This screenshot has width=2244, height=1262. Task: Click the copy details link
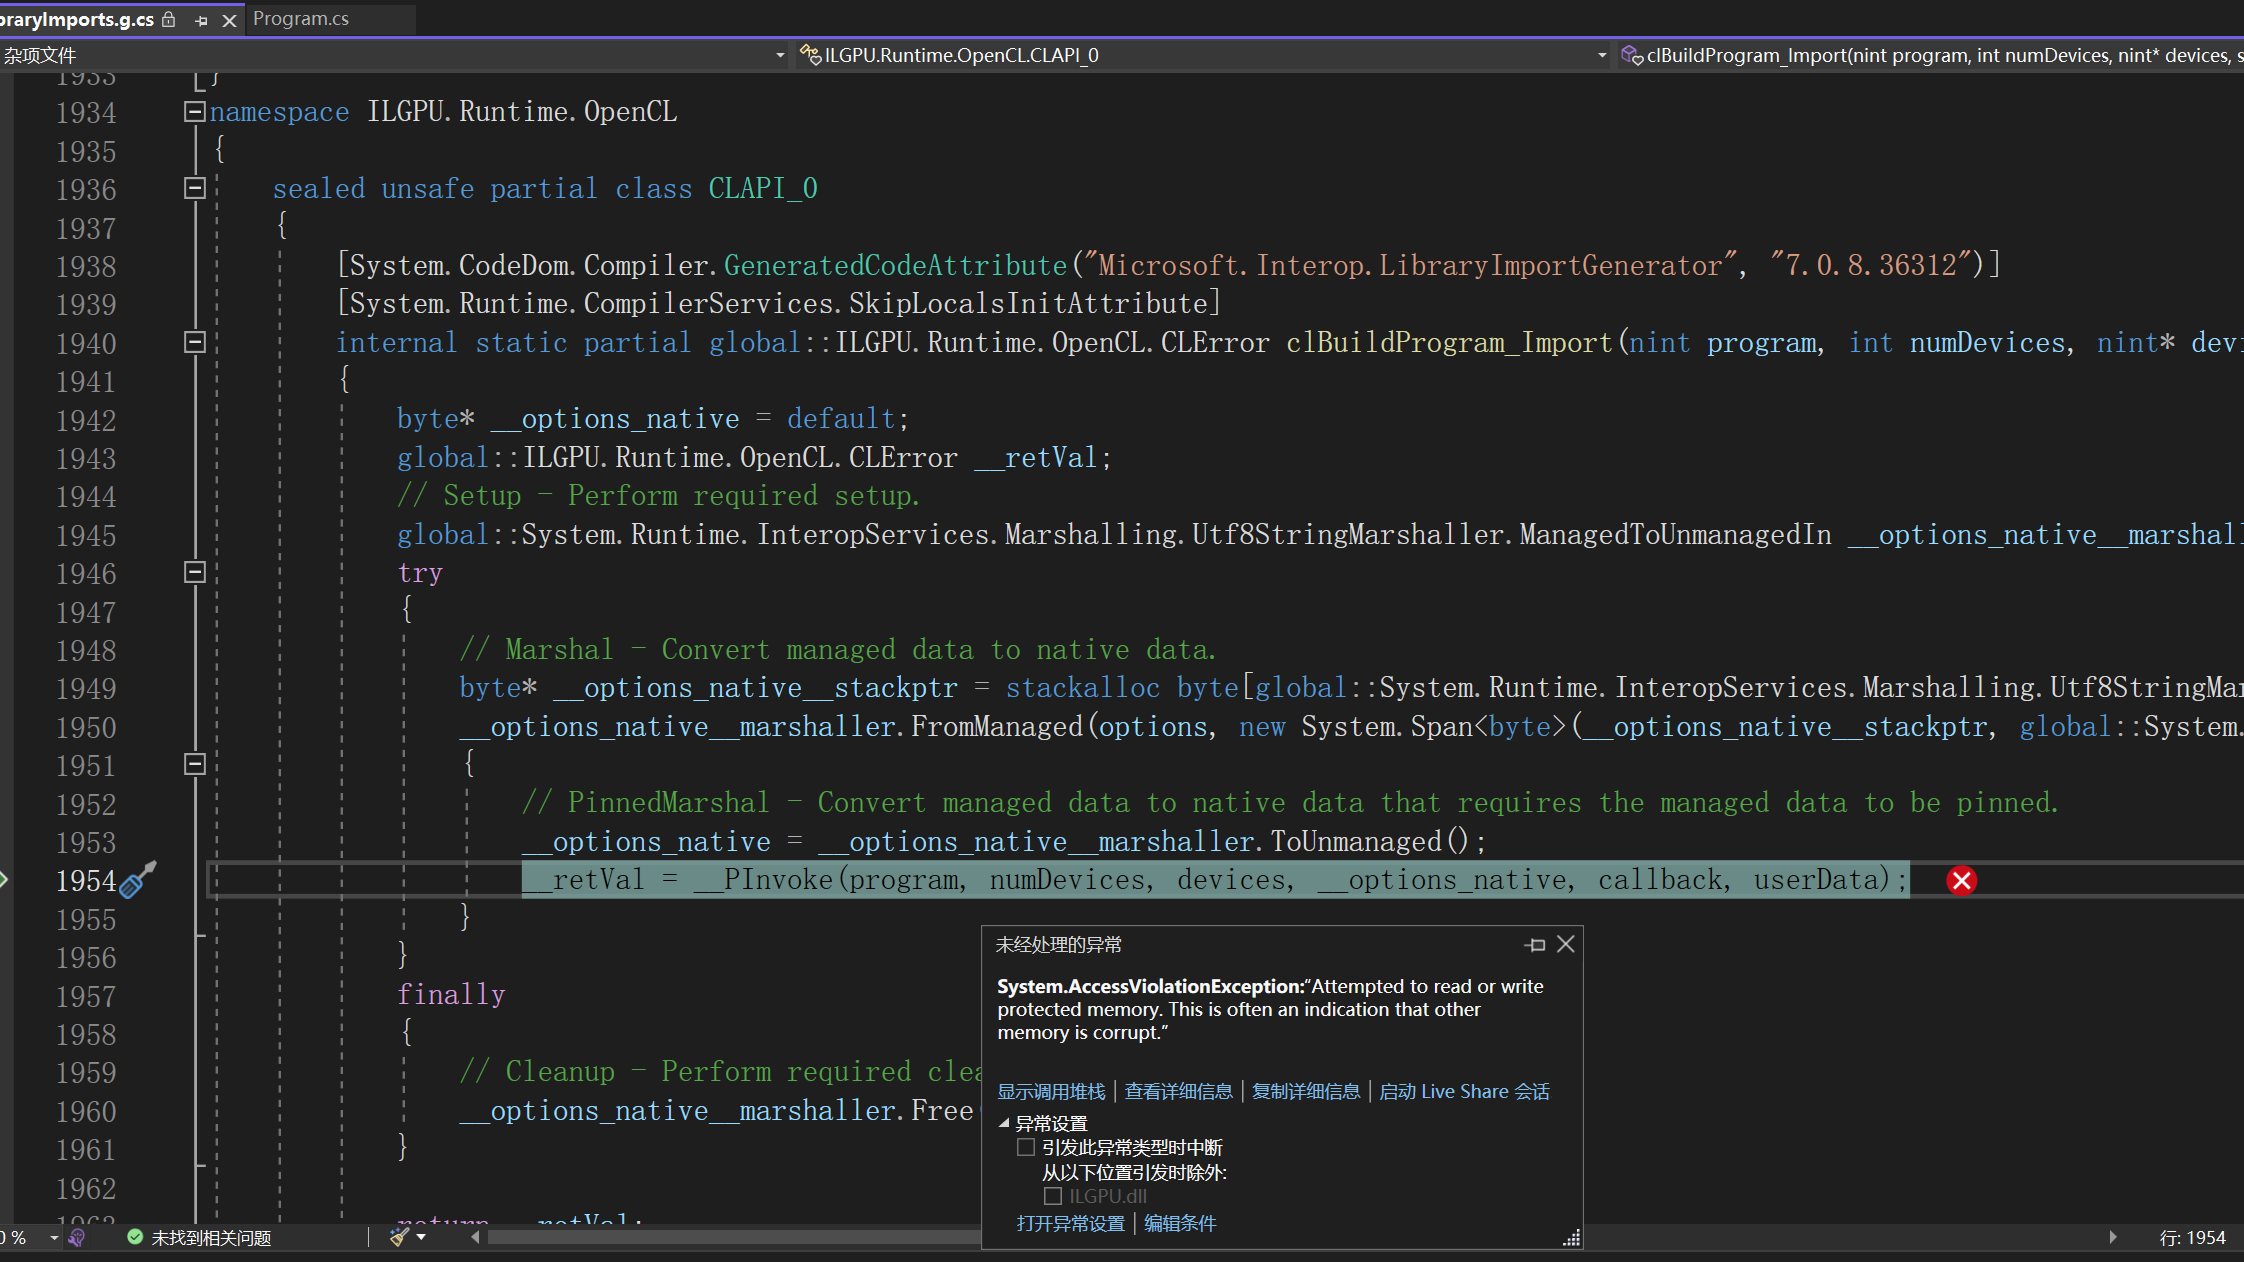(1305, 1091)
